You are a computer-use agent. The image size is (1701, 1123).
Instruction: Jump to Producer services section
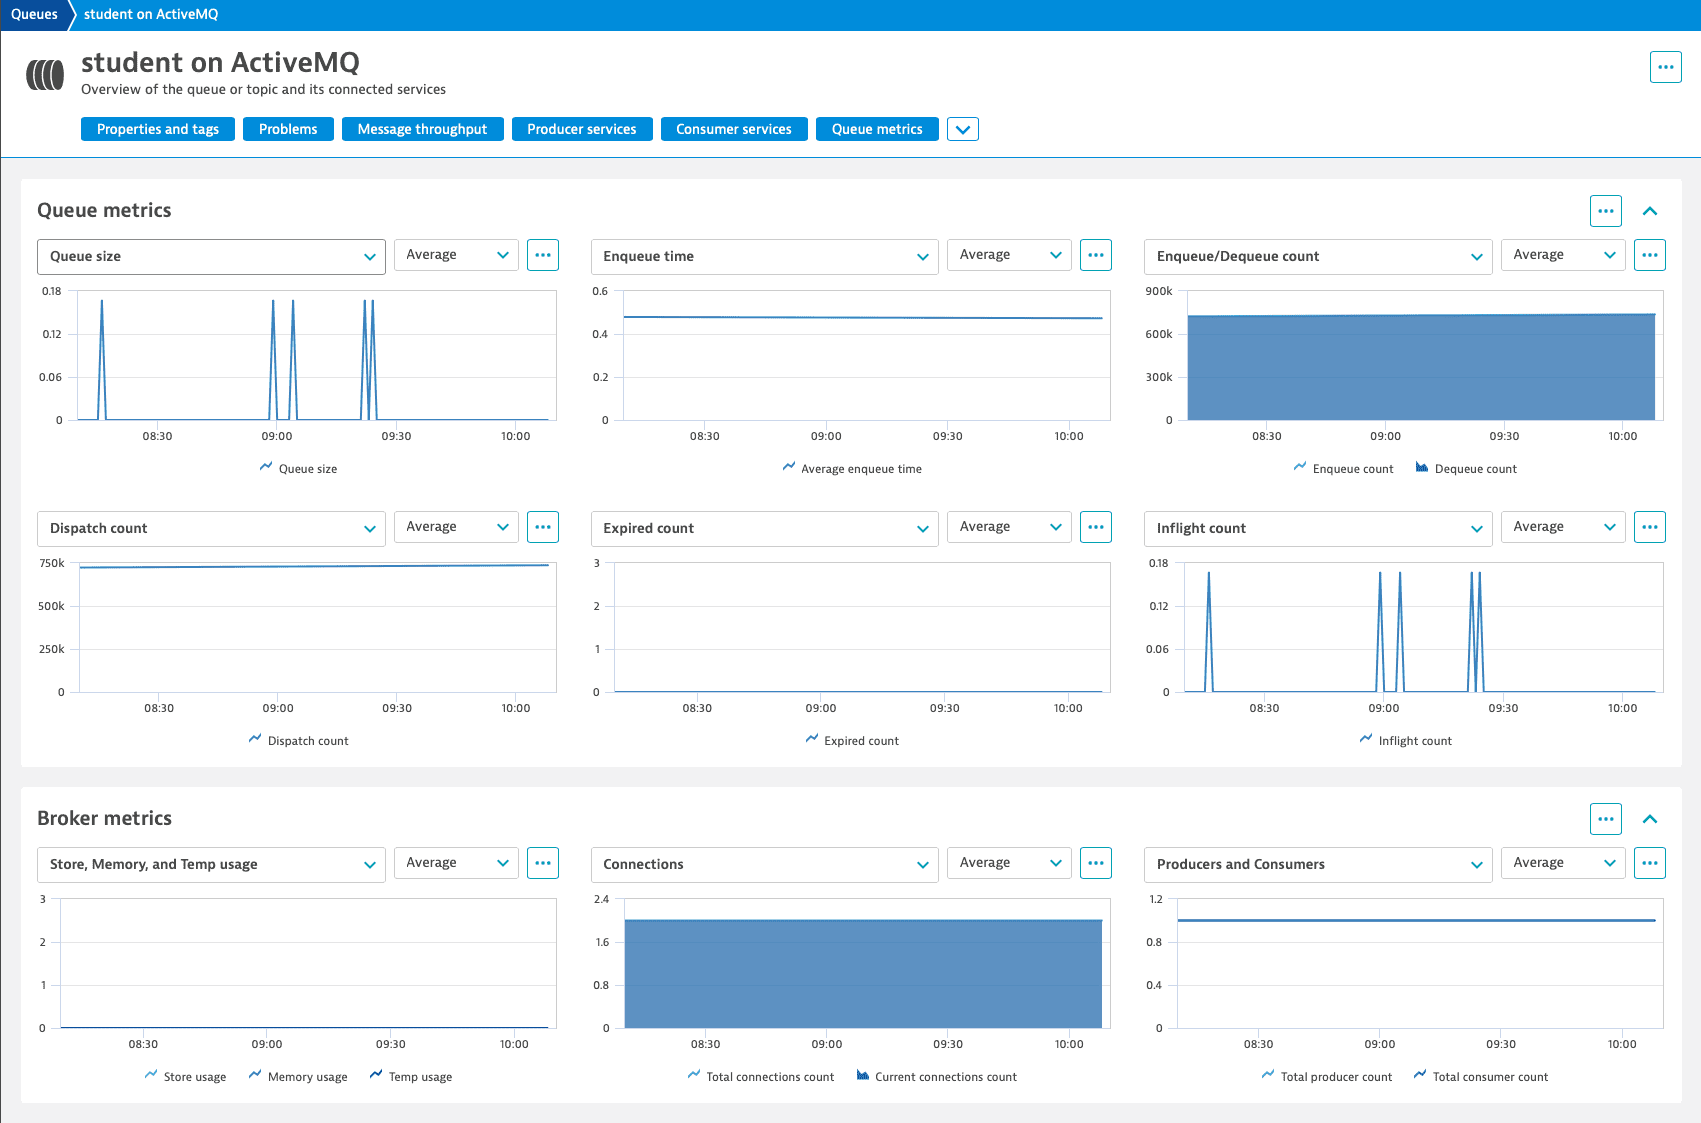point(582,129)
